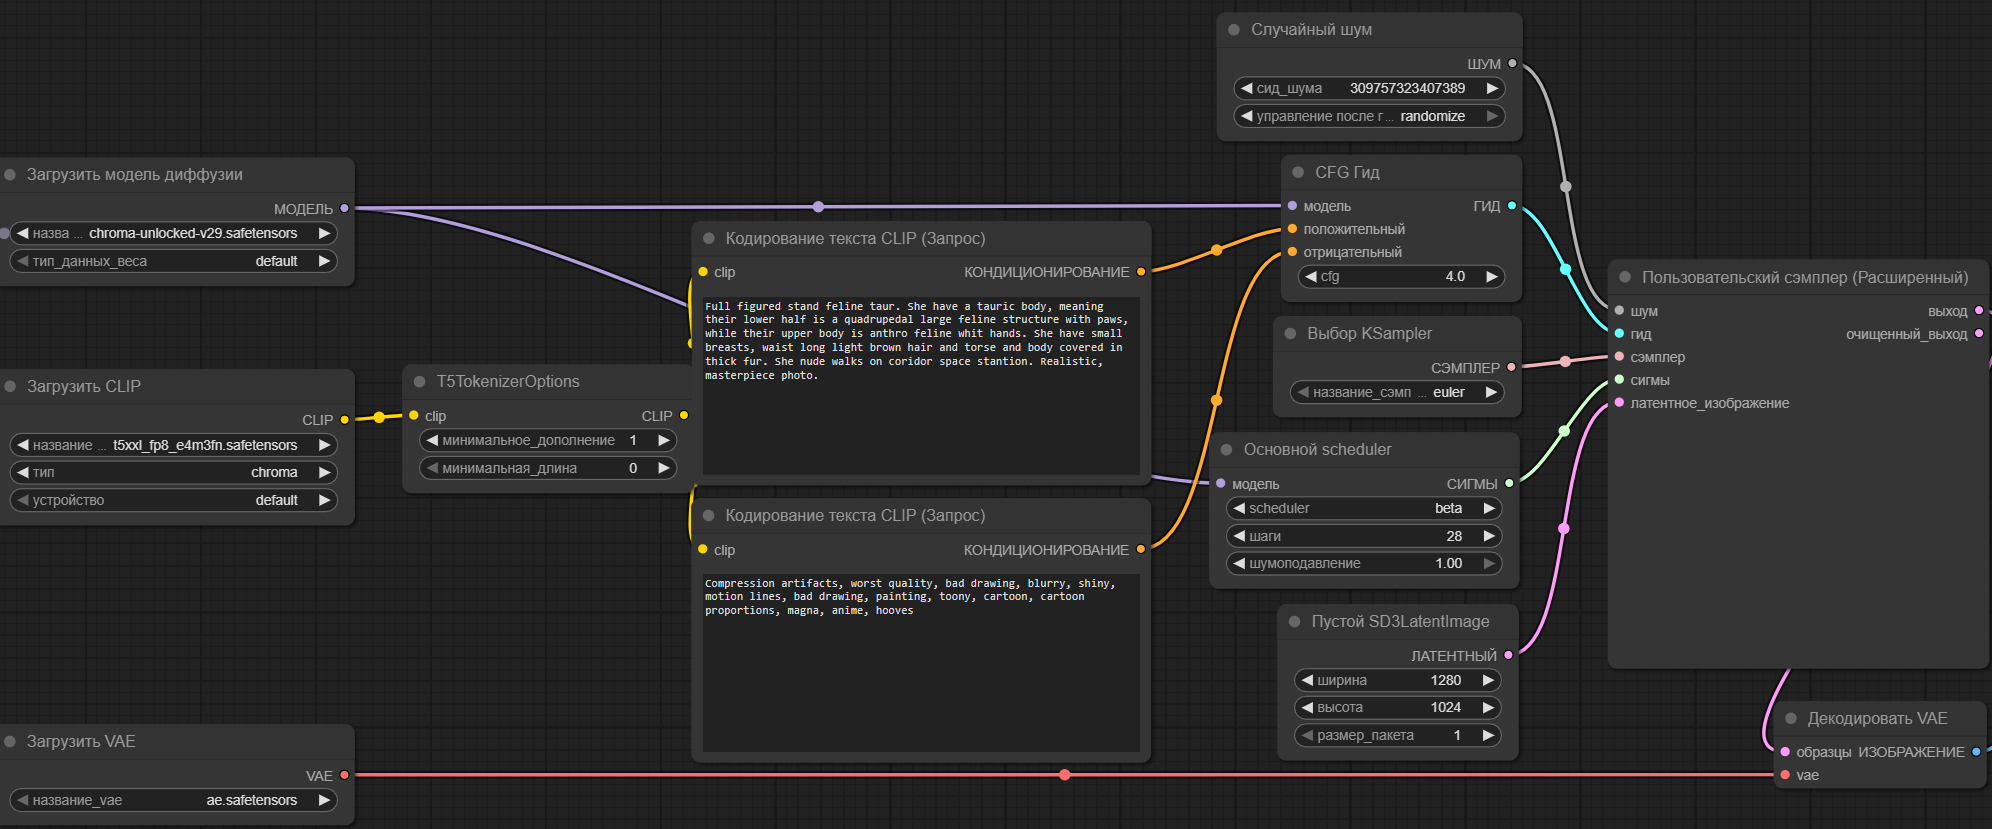Click the шум input port on Пользовательский сэмплер

pyautogui.click(x=1619, y=311)
